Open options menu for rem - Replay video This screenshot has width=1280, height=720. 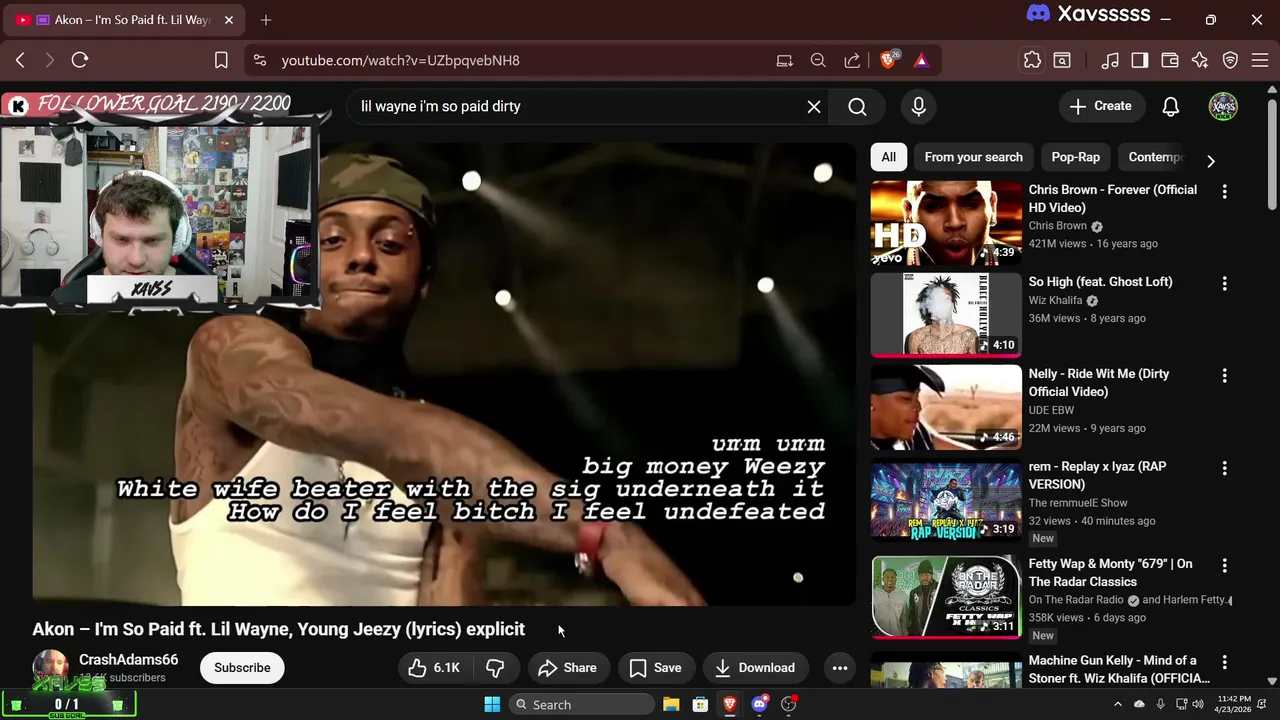click(x=1224, y=468)
